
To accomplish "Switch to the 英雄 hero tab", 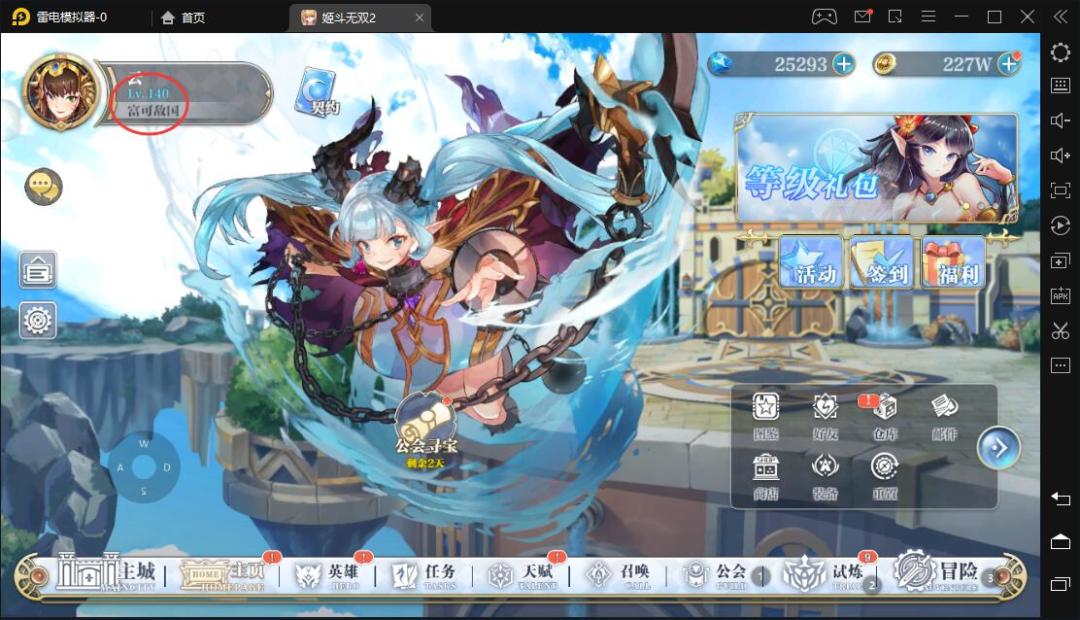I will pyautogui.click(x=328, y=575).
